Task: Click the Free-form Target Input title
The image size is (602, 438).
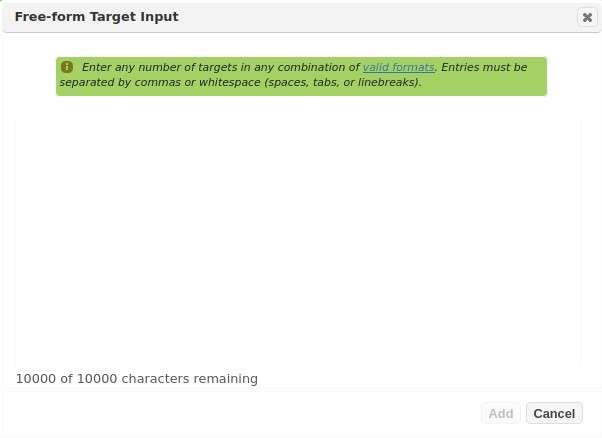Action: (x=97, y=17)
